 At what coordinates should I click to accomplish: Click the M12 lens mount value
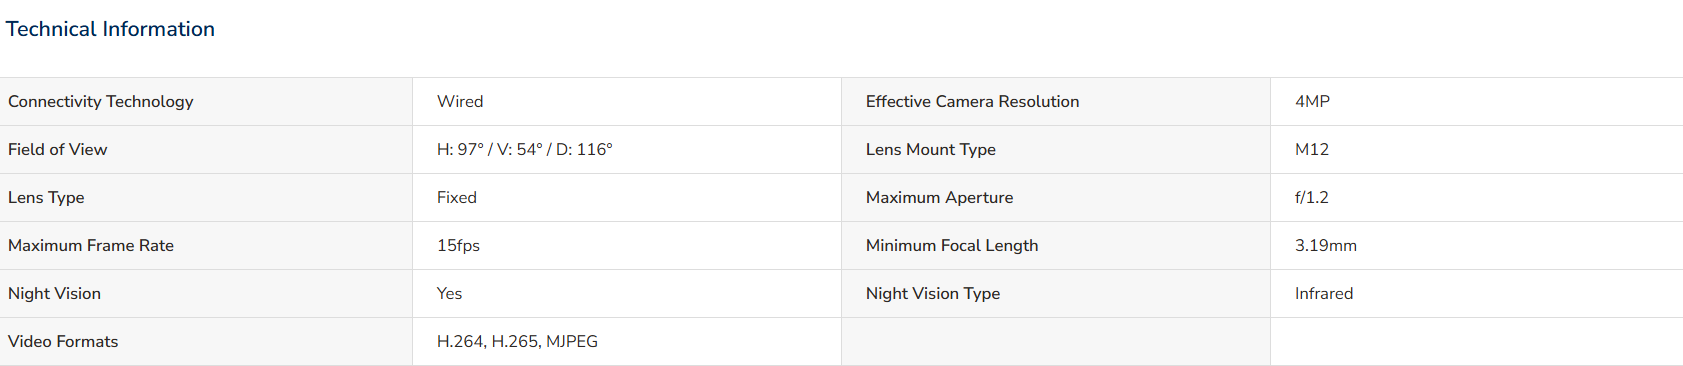pyautogui.click(x=1312, y=150)
